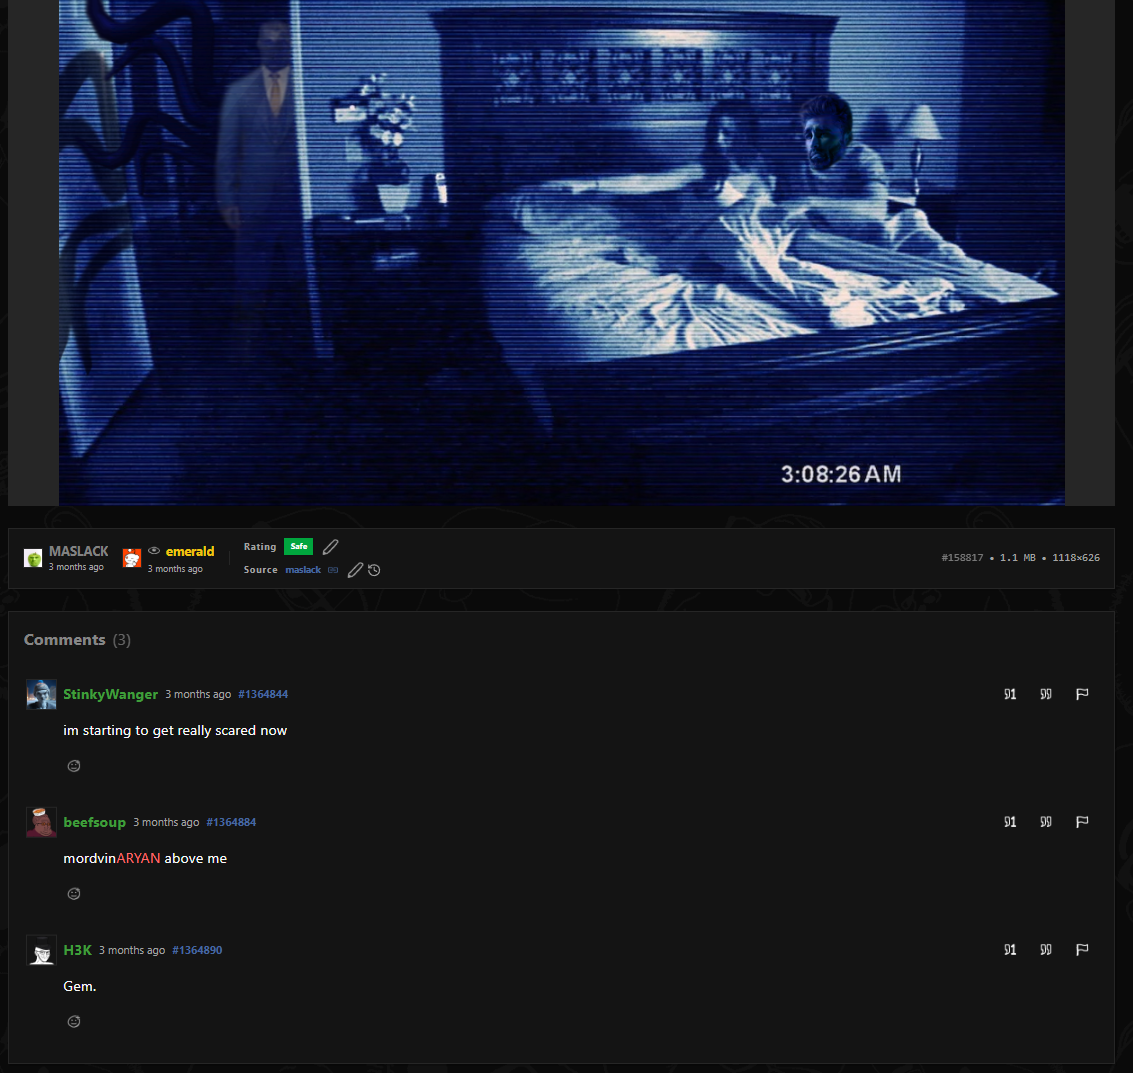The image size is (1133, 1073).
Task: Click the green Safe rating badge
Action: pos(298,547)
